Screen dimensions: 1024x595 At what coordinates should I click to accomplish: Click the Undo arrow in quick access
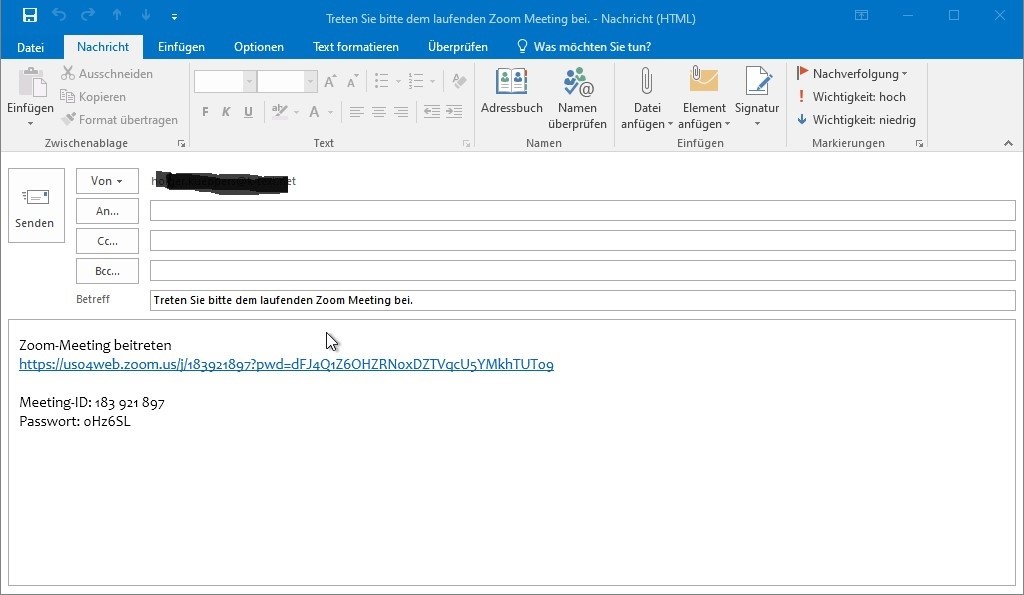pos(59,15)
